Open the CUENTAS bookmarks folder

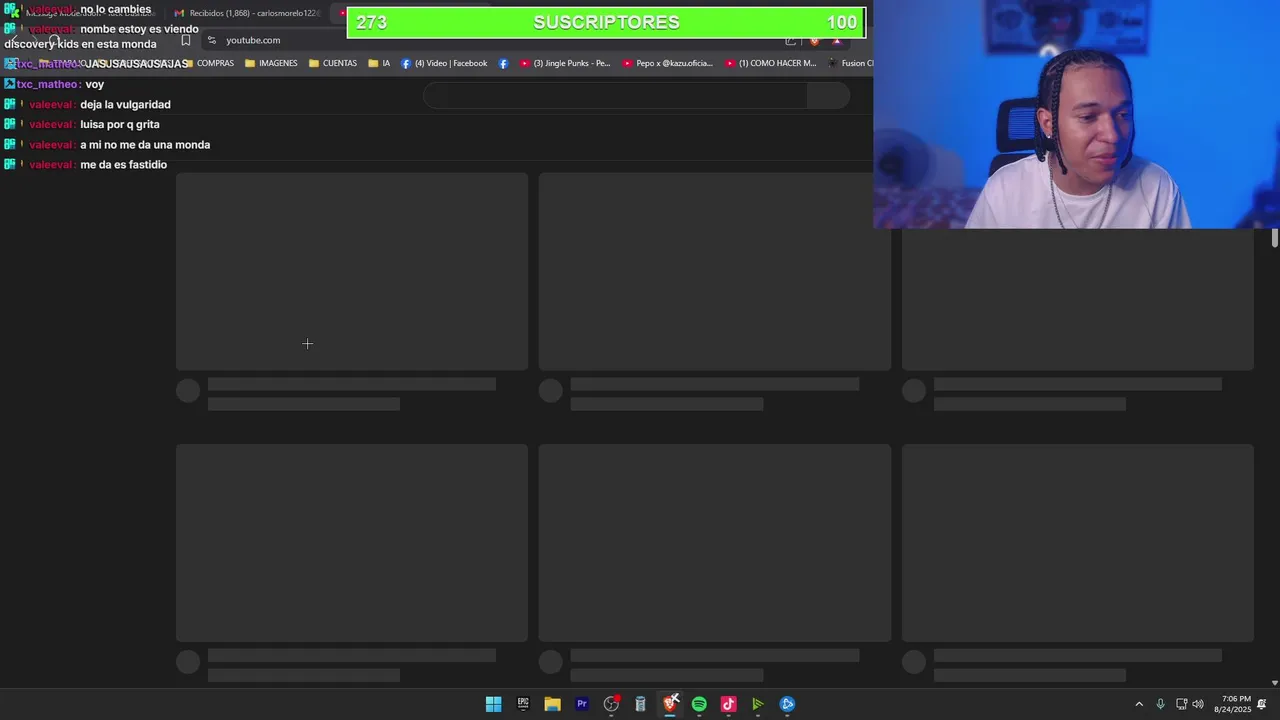[333, 63]
